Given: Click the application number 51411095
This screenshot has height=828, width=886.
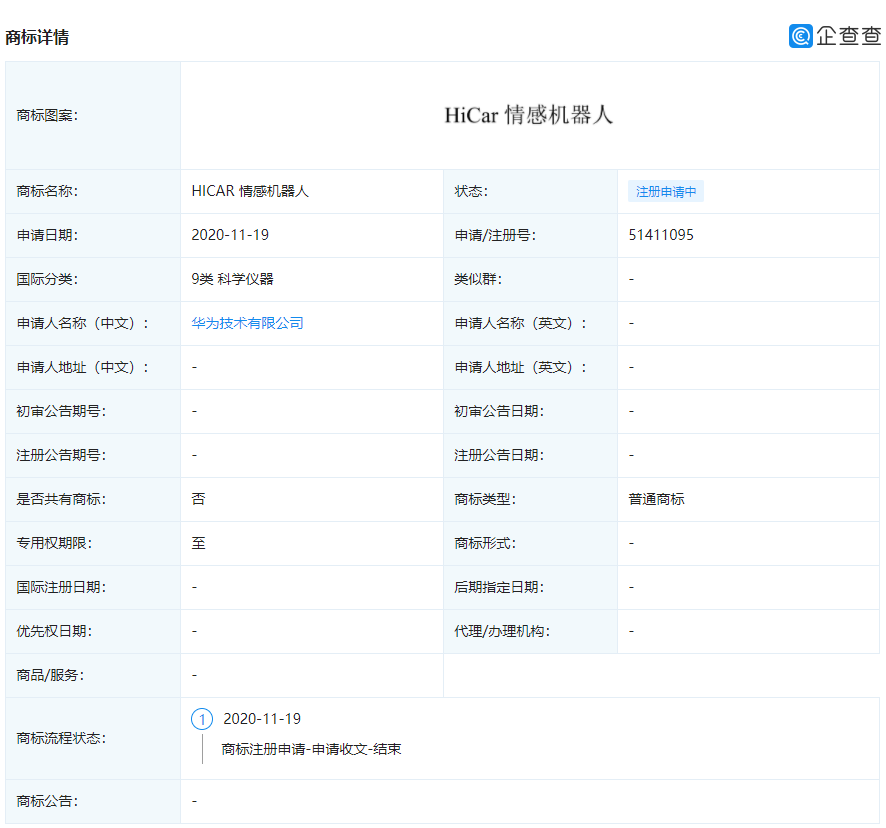Looking at the screenshot, I should pos(661,235).
